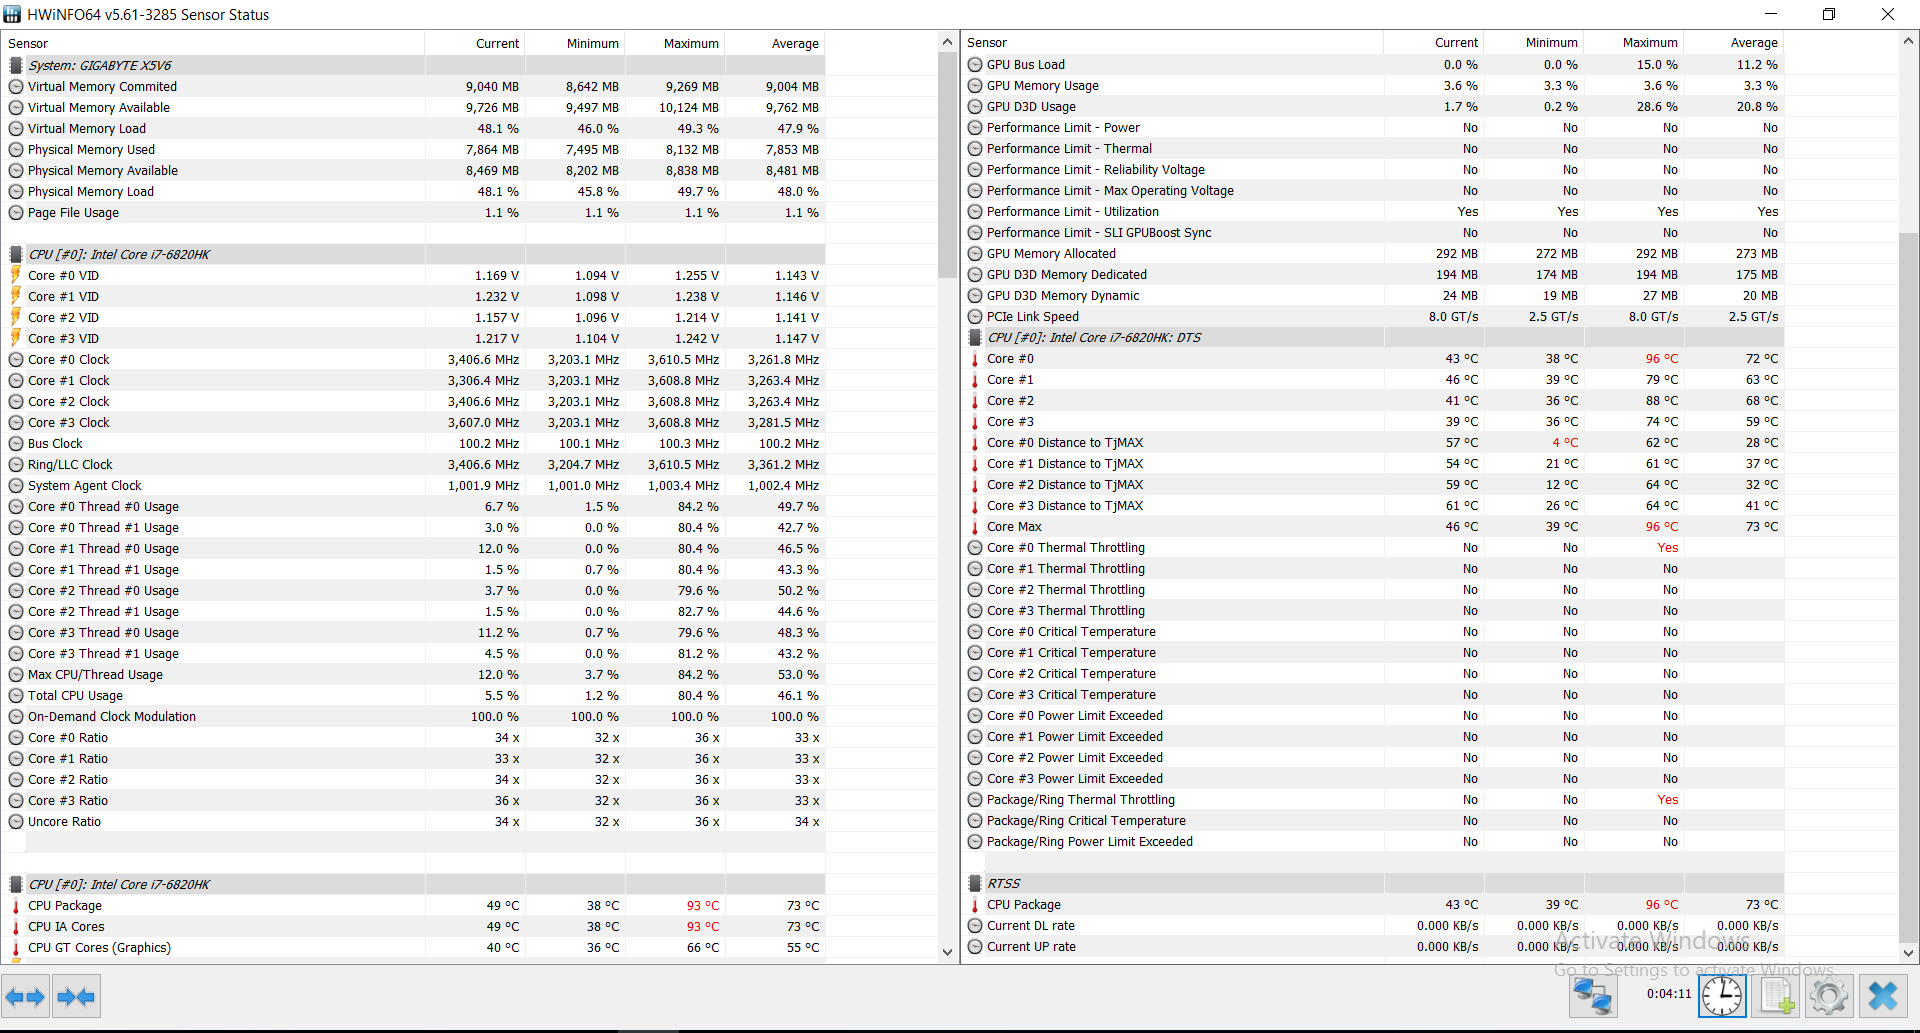Click the right pane scrollbar down arrow

coord(1908,953)
